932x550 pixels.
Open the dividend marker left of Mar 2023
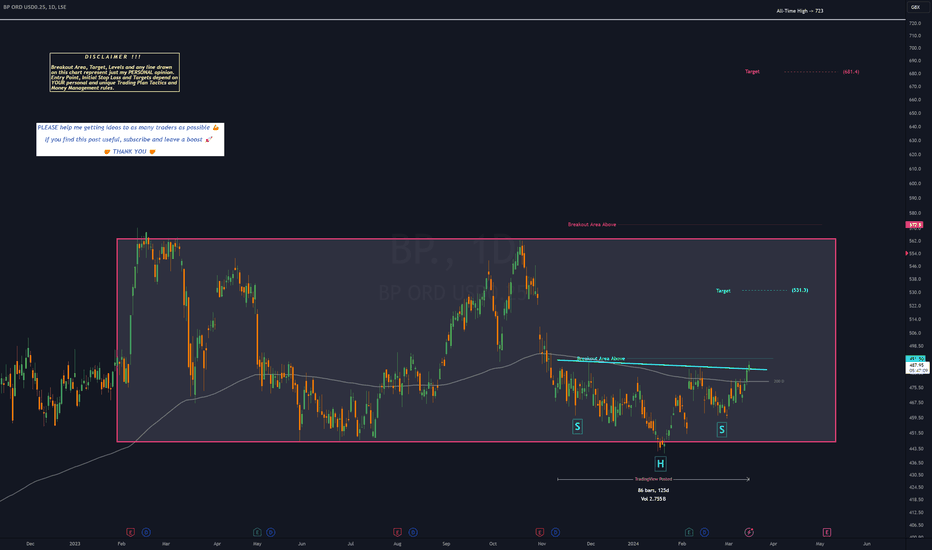click(x=146, y=532)
